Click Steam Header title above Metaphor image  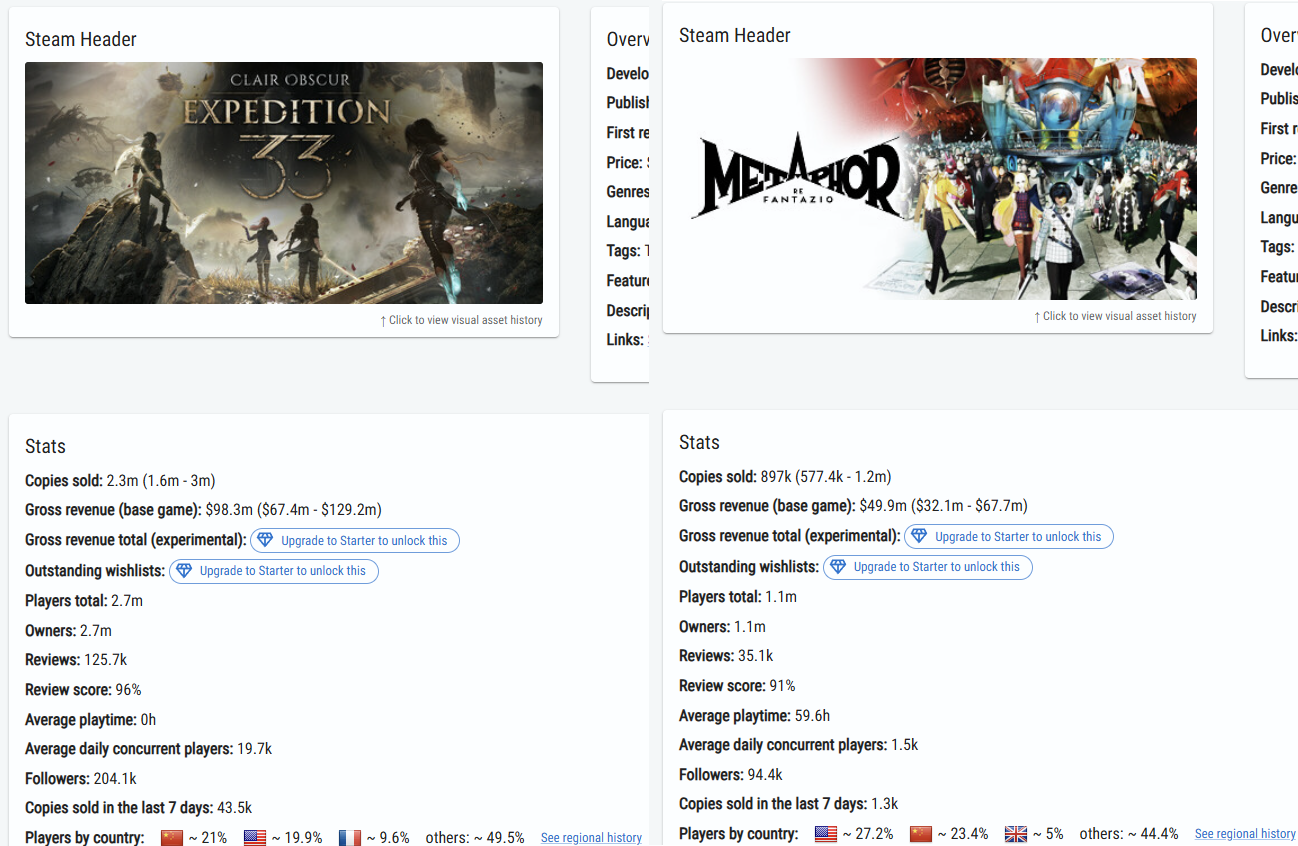[x=735, y=36]
